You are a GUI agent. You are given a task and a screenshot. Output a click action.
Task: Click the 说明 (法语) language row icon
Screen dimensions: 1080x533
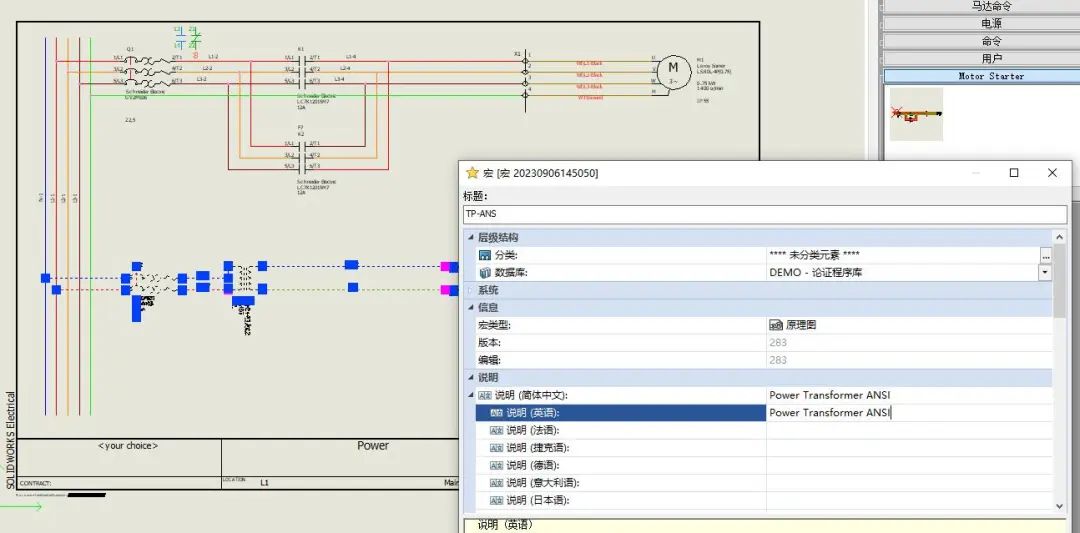click(496, 430)
